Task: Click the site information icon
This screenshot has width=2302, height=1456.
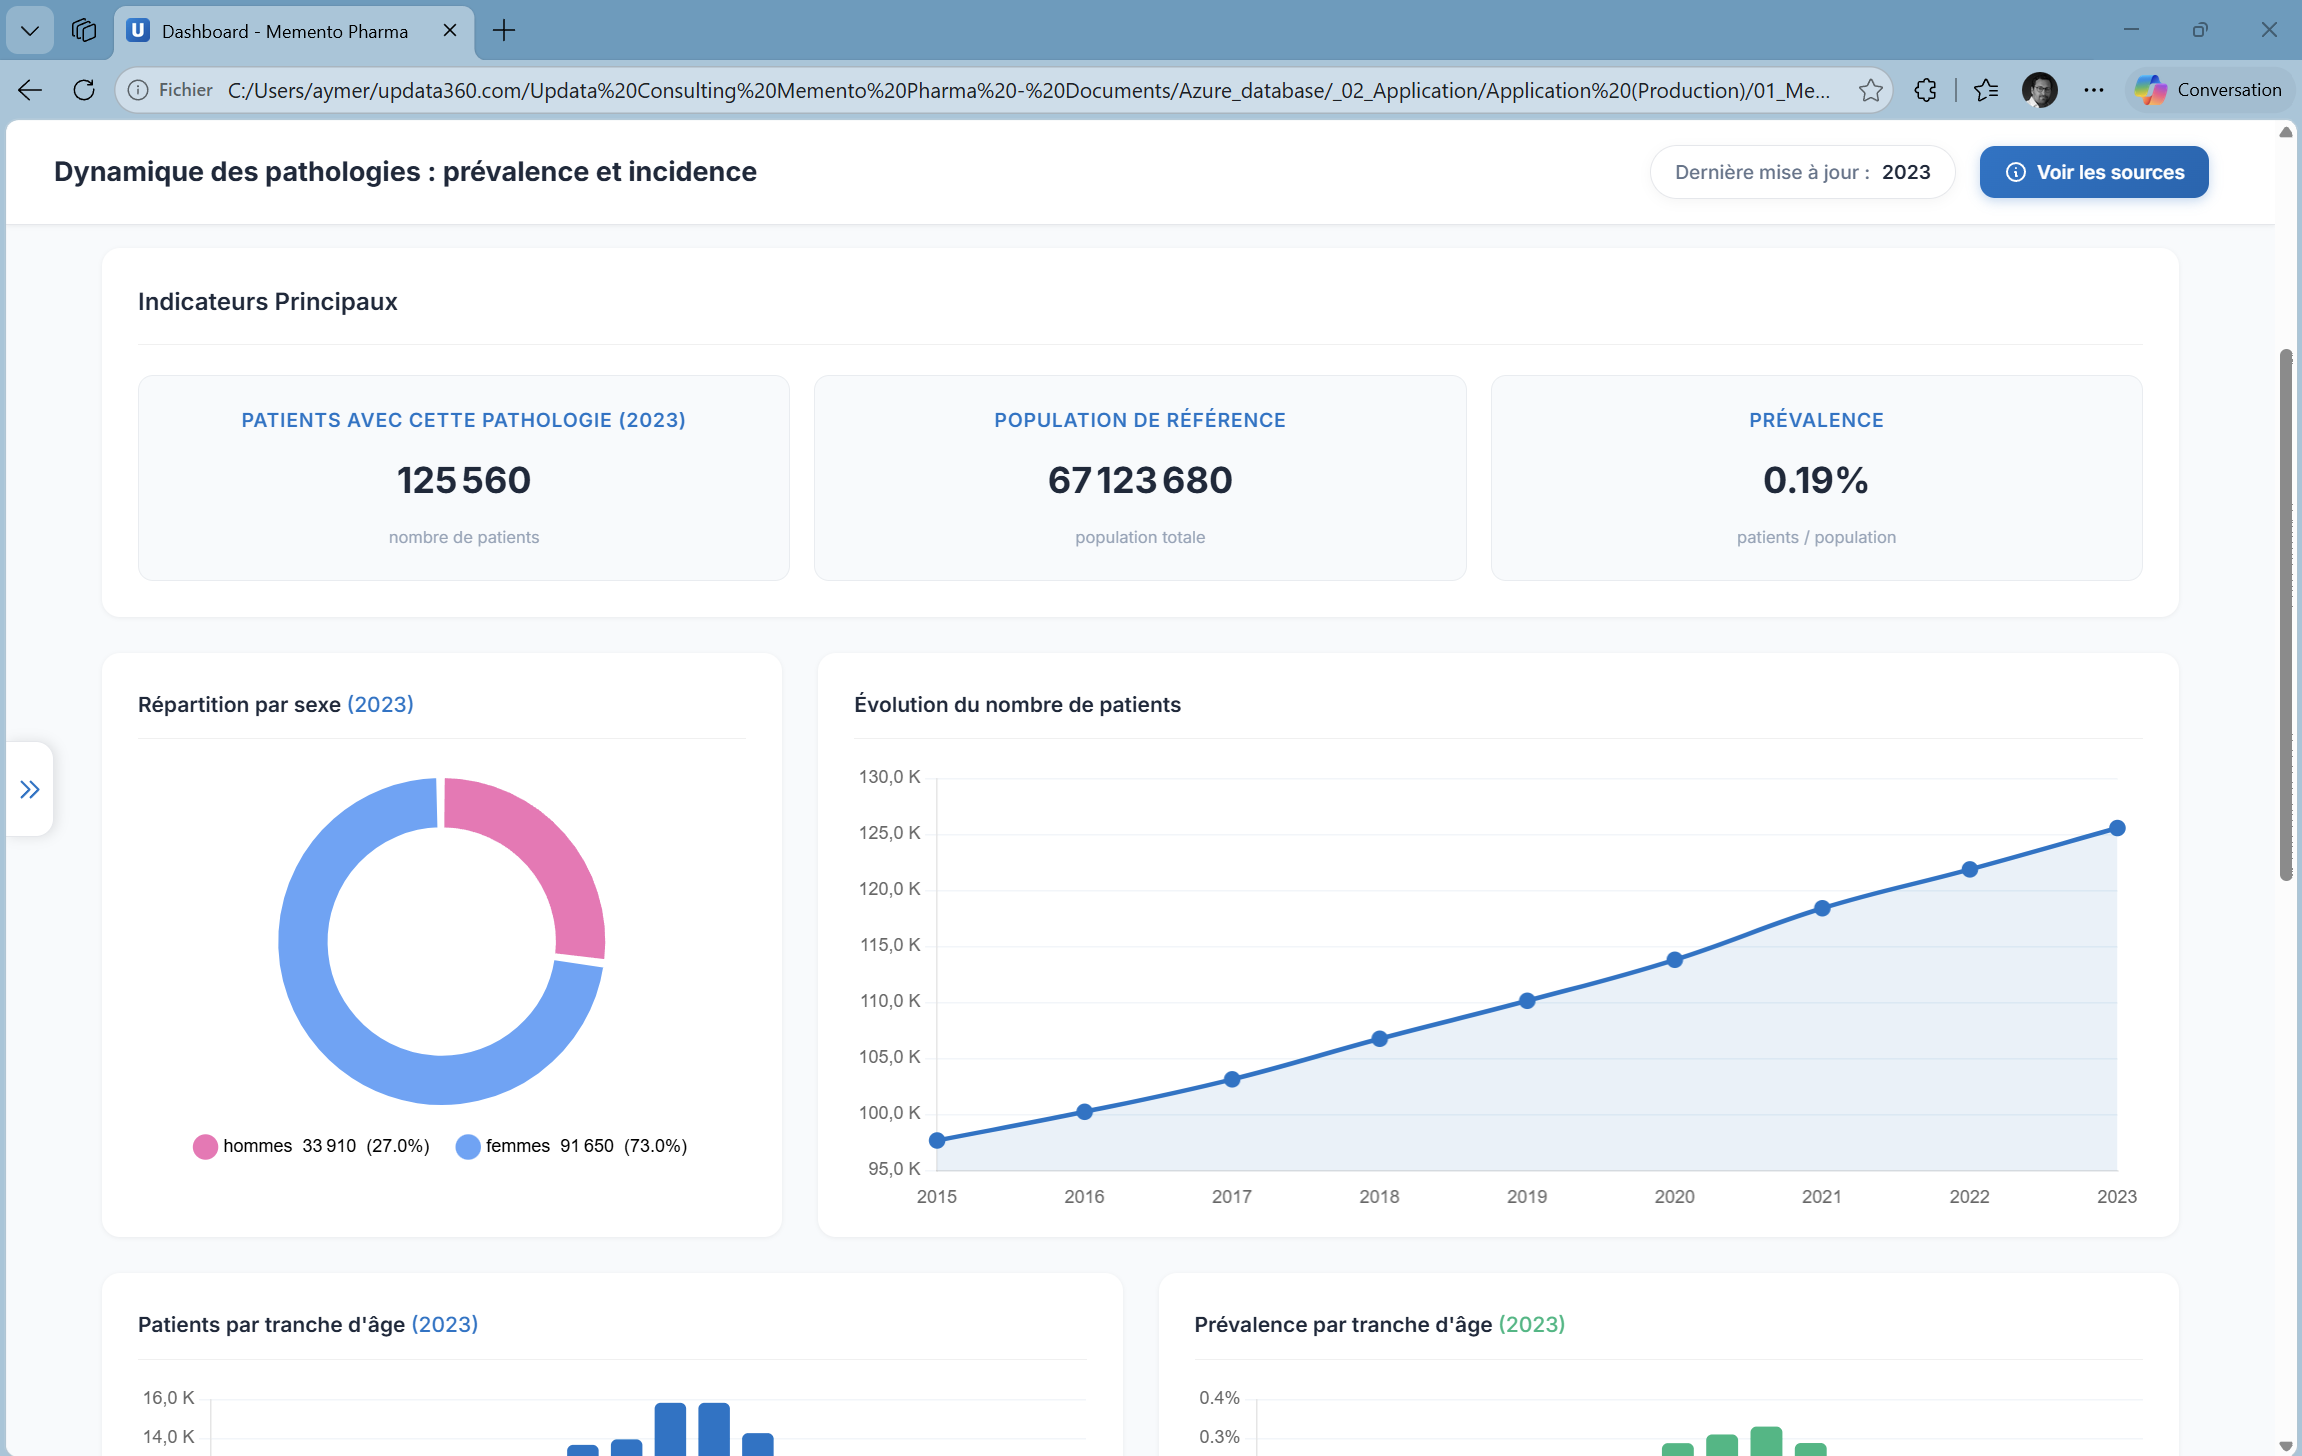Action: (x=139, y=90)
